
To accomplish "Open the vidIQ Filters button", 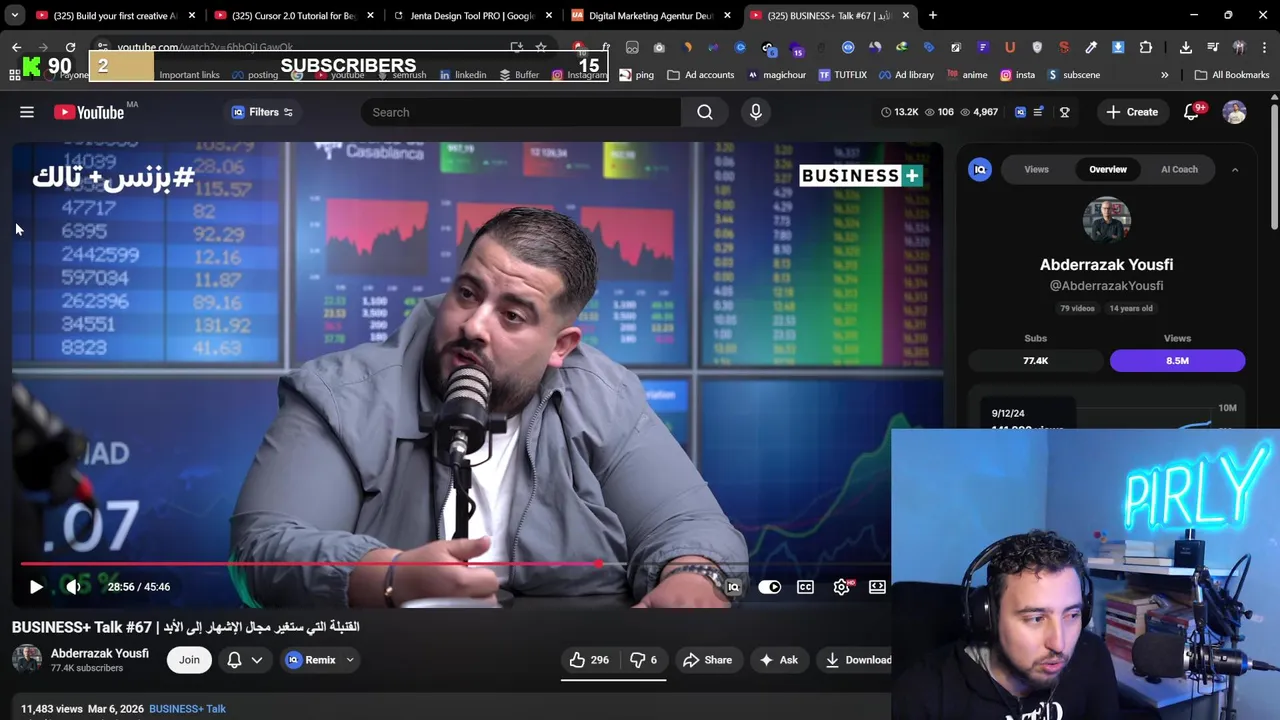I will tap(262, 112).
